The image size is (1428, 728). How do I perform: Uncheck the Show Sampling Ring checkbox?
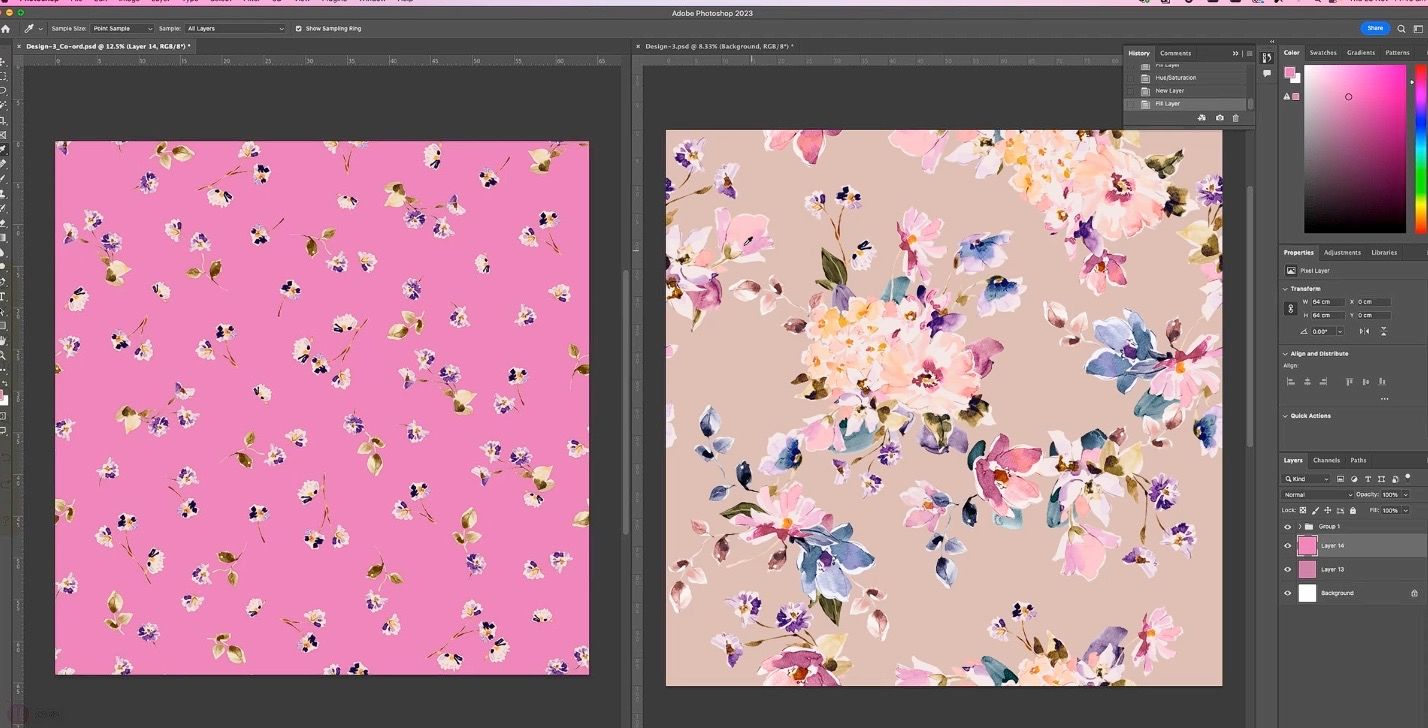[x=298, y=29]
